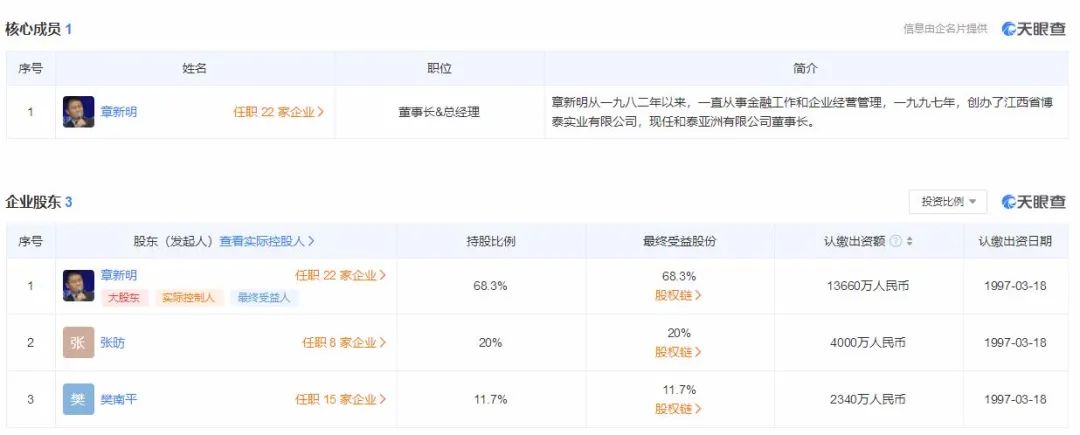The image size is (1080, 435).
Task: Open 股权链 for the 20% shareholder
Action: pos(679,352)
